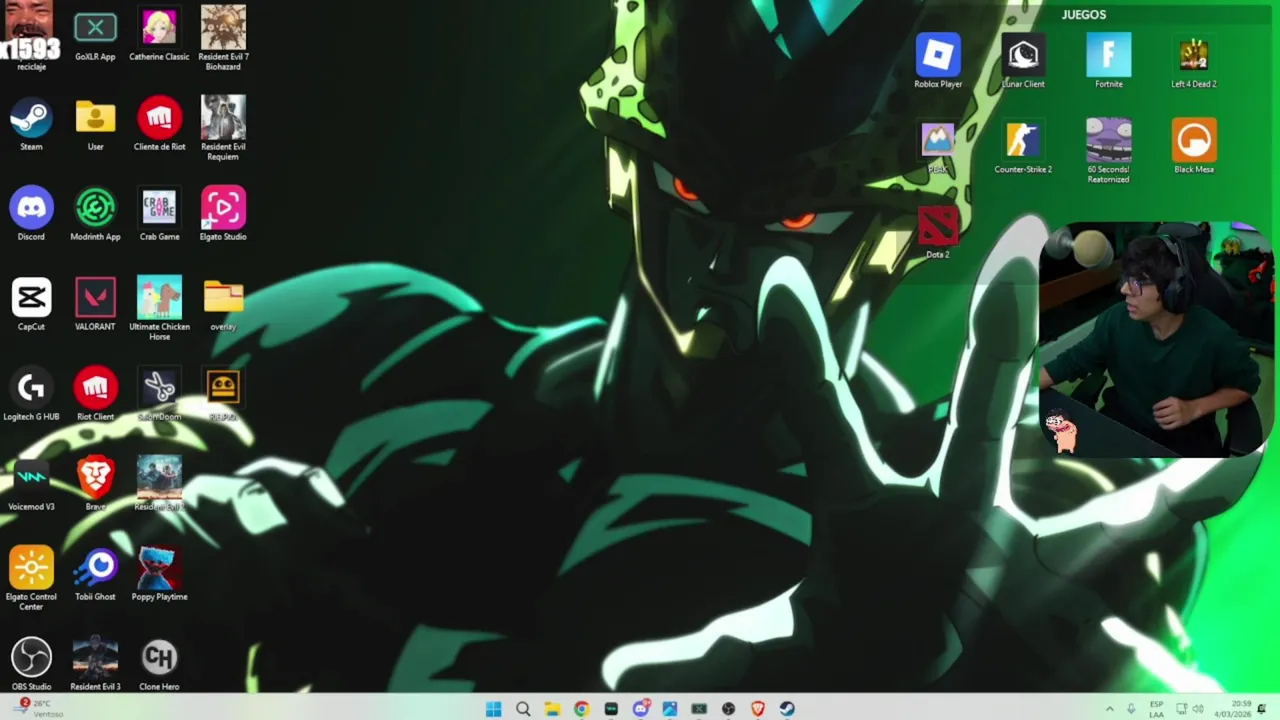
Task: Switch to OBS Studio in taskbar
Action: (728, 709)
